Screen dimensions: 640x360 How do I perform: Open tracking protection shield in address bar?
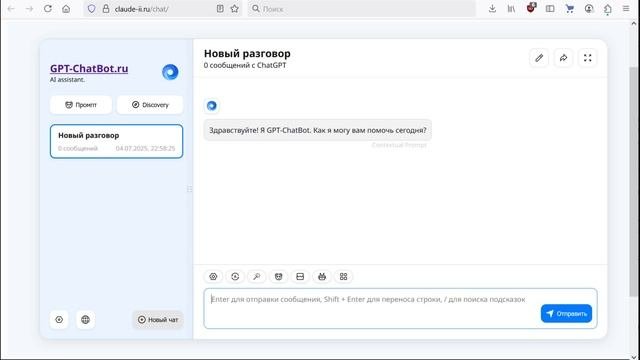tap(91, 9)
